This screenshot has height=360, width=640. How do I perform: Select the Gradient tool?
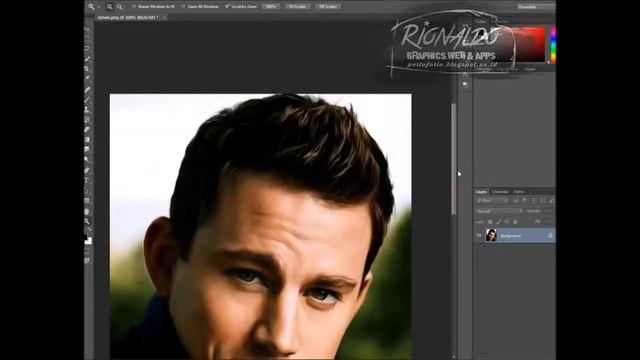point(88,140)
